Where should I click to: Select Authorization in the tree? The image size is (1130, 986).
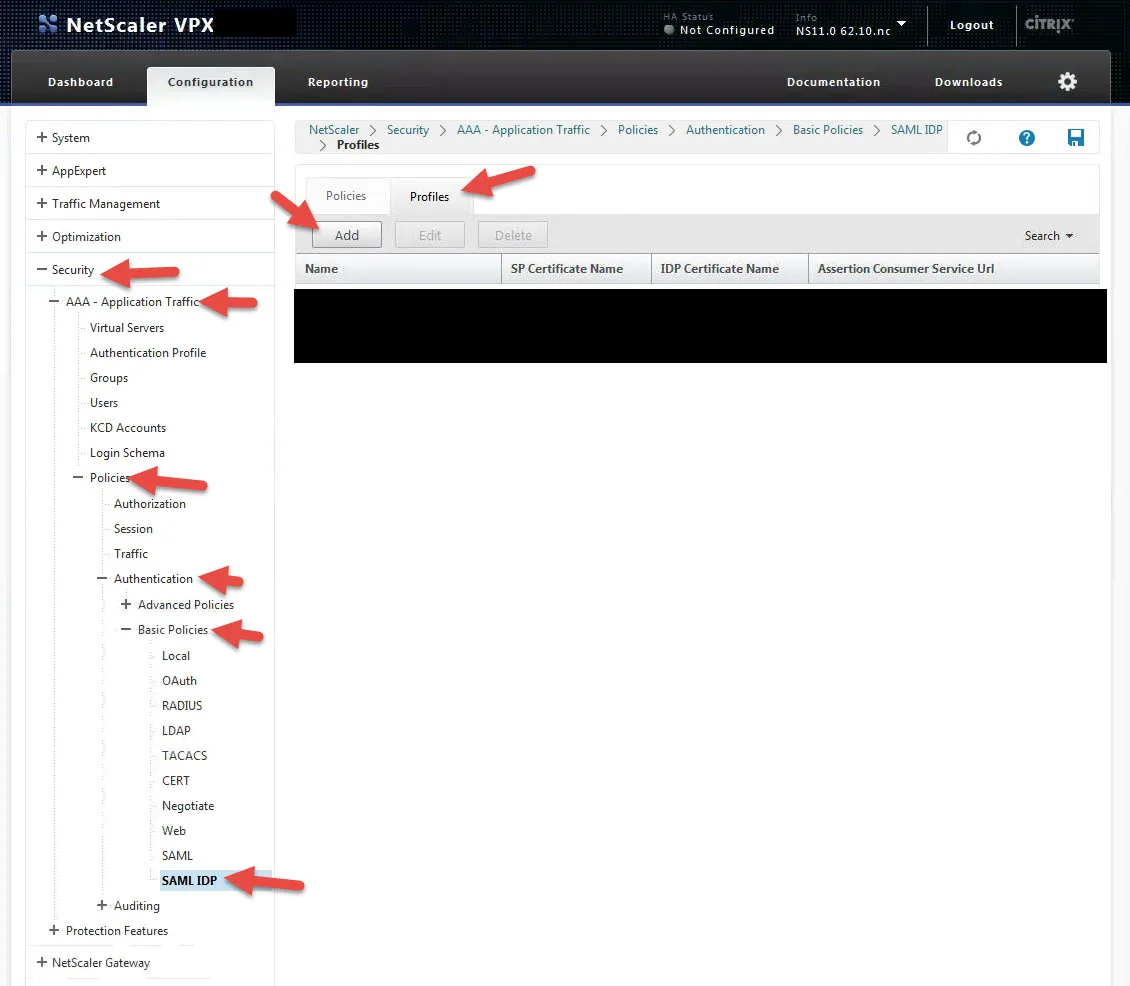(150, 504)
